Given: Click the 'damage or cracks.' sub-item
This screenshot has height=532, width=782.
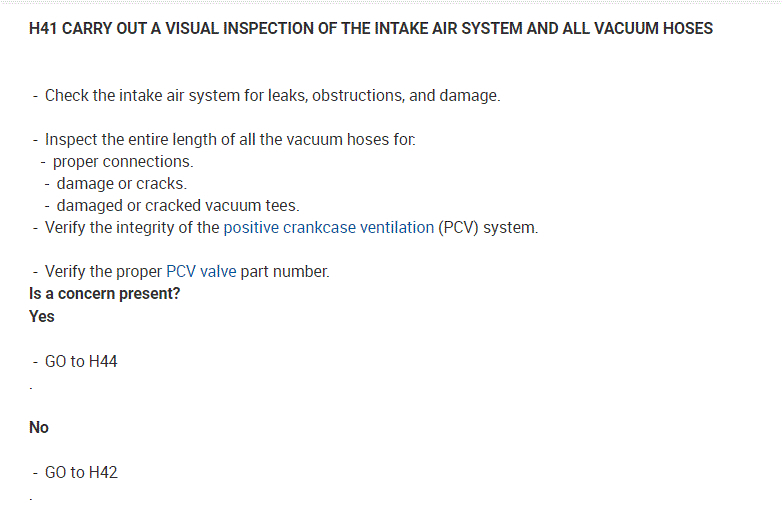Looking at the screenshot, I should click(x=121, y=184).
